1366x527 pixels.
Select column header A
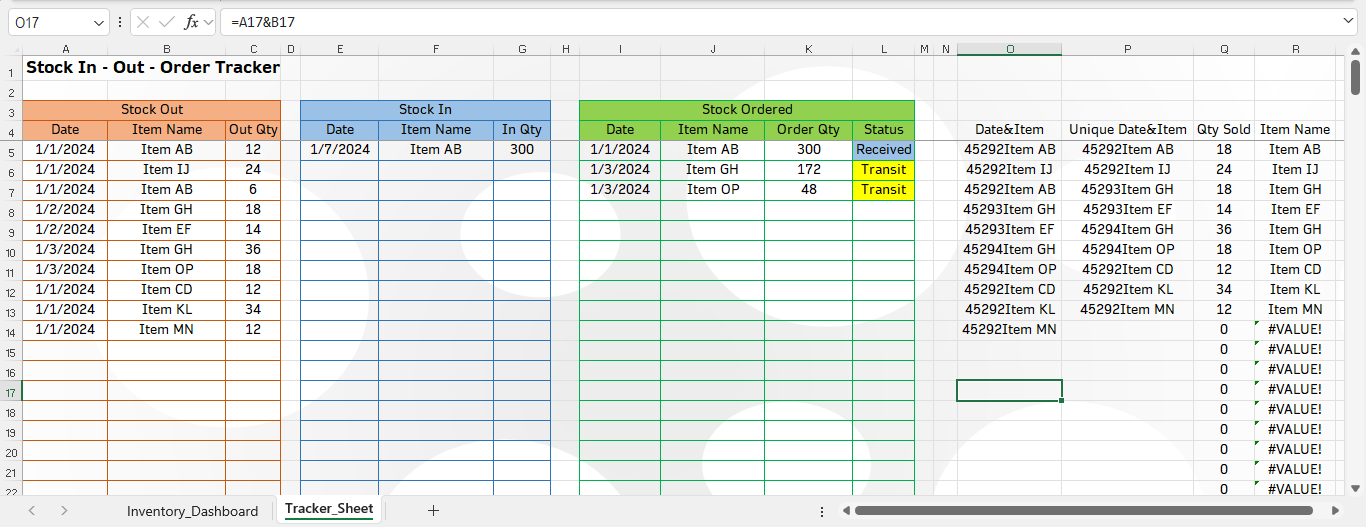pos(65,48)
